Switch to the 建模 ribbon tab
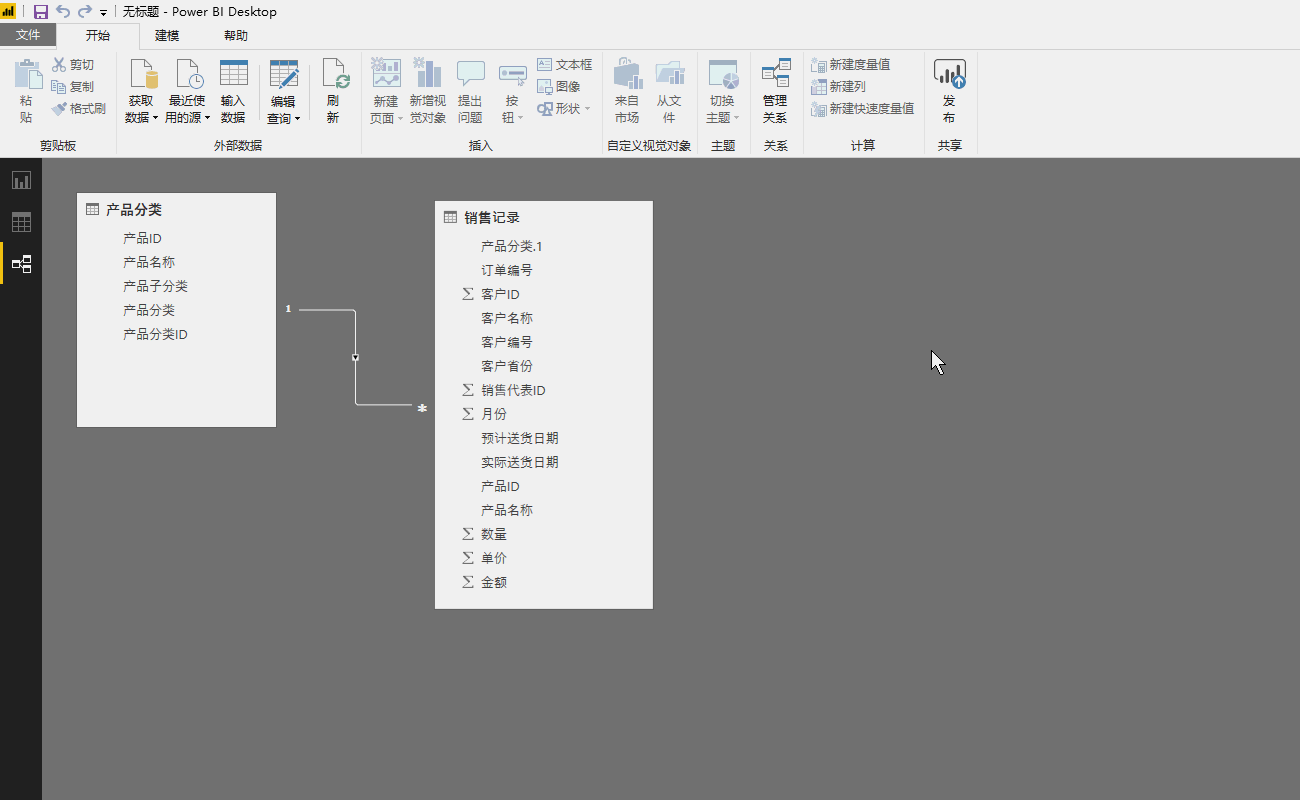Screen dimensions: 1300x800 (167, 35)
